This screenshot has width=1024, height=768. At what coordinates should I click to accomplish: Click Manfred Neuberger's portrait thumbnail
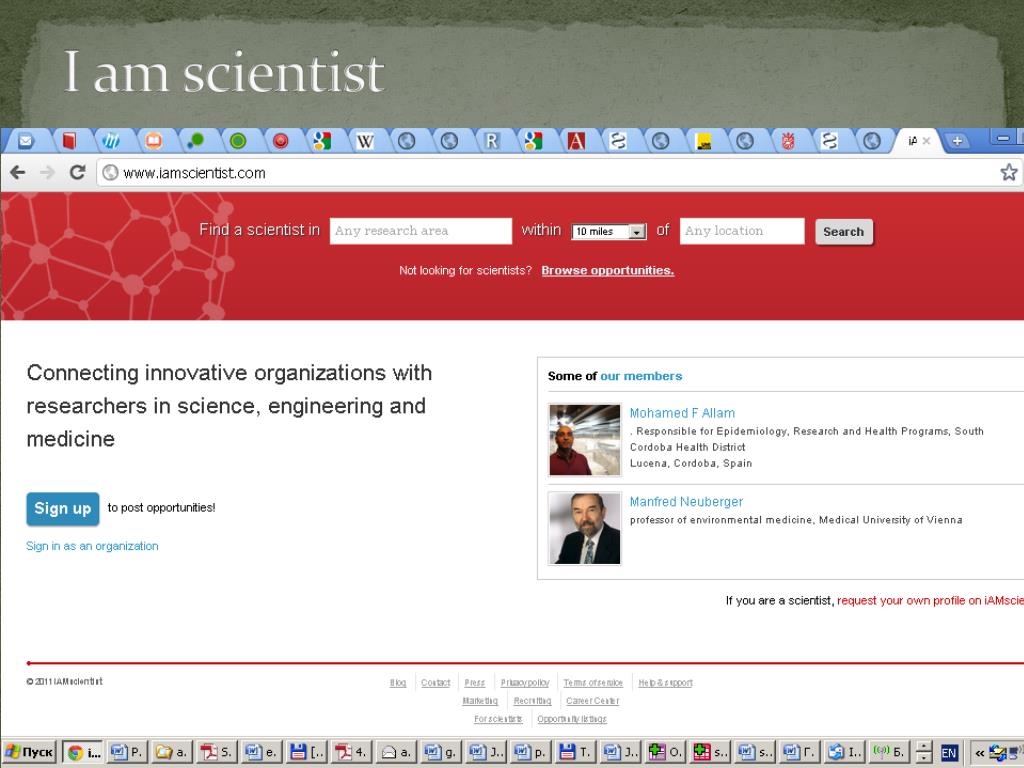click(584, 528)
